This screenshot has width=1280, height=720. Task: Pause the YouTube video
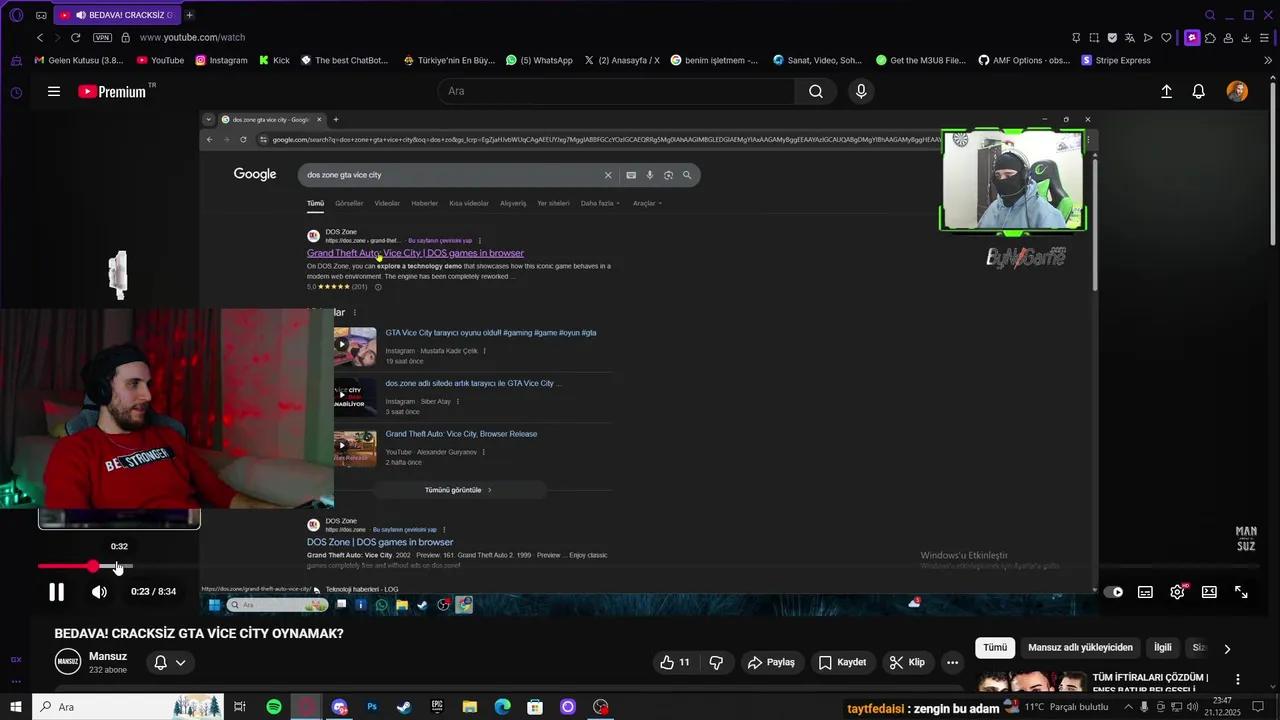(x=57, y=592)
